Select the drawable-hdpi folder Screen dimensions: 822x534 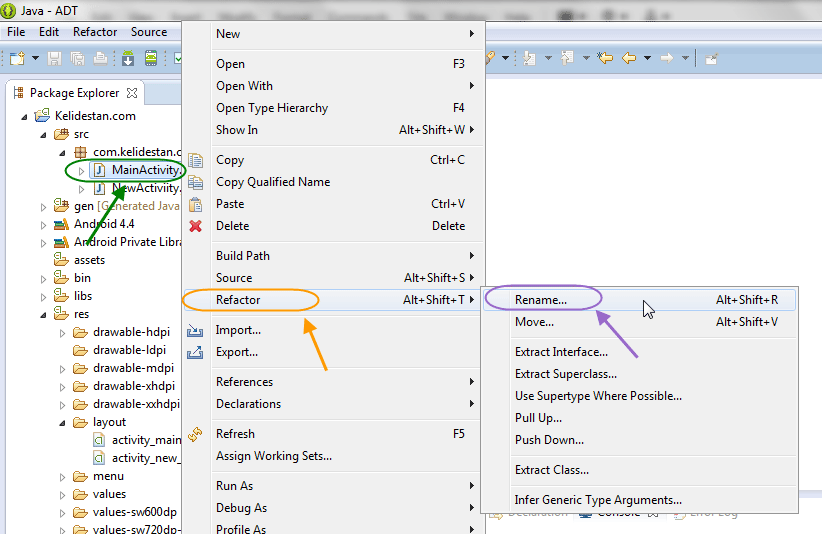122,332
